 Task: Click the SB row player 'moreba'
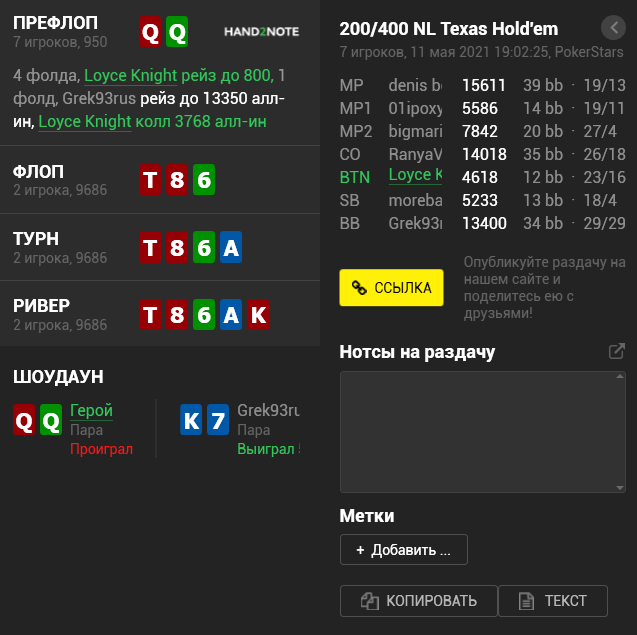(x=415, y=200)
